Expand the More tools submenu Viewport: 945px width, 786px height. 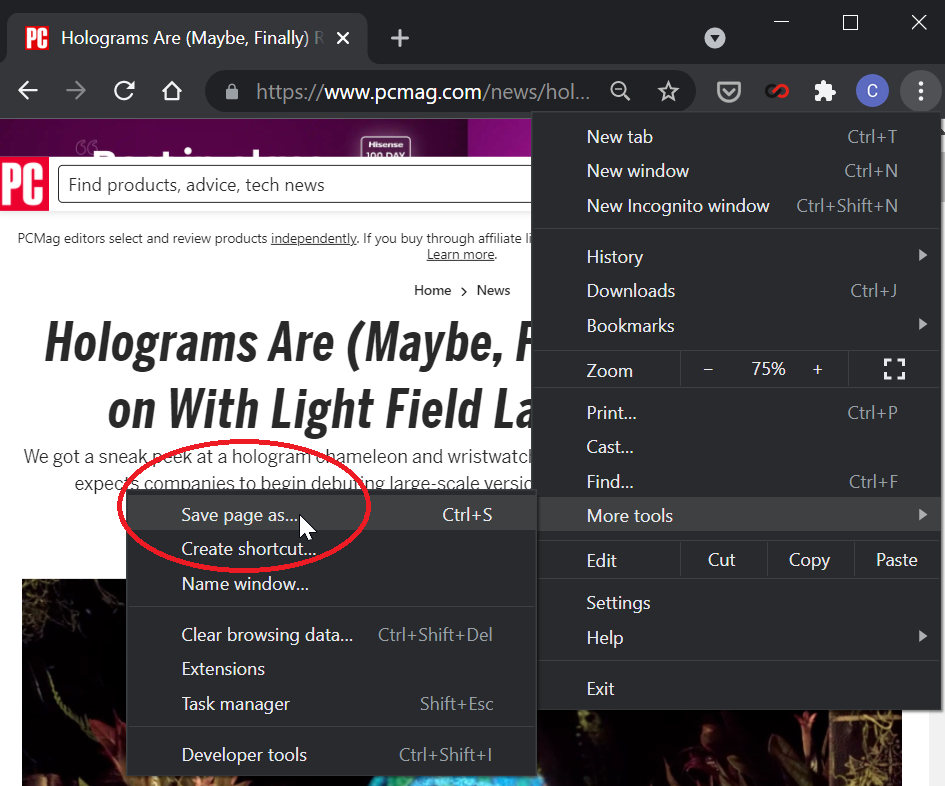click(738, 515)
